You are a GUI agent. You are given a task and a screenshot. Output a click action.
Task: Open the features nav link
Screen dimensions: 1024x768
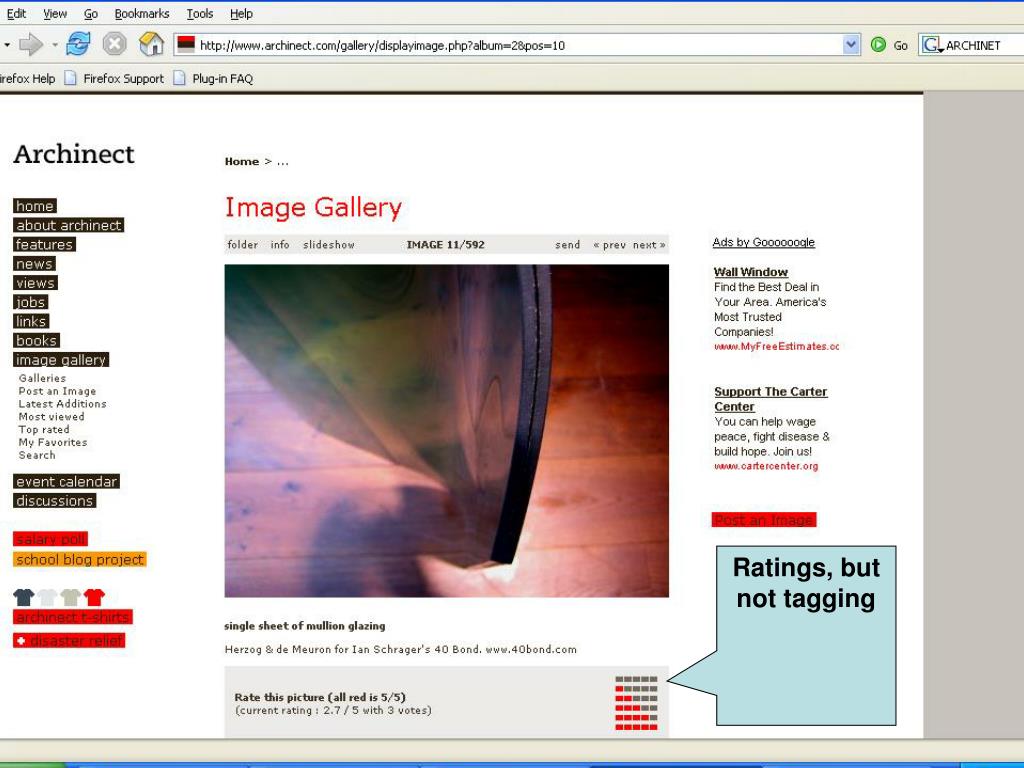point(44,244)
